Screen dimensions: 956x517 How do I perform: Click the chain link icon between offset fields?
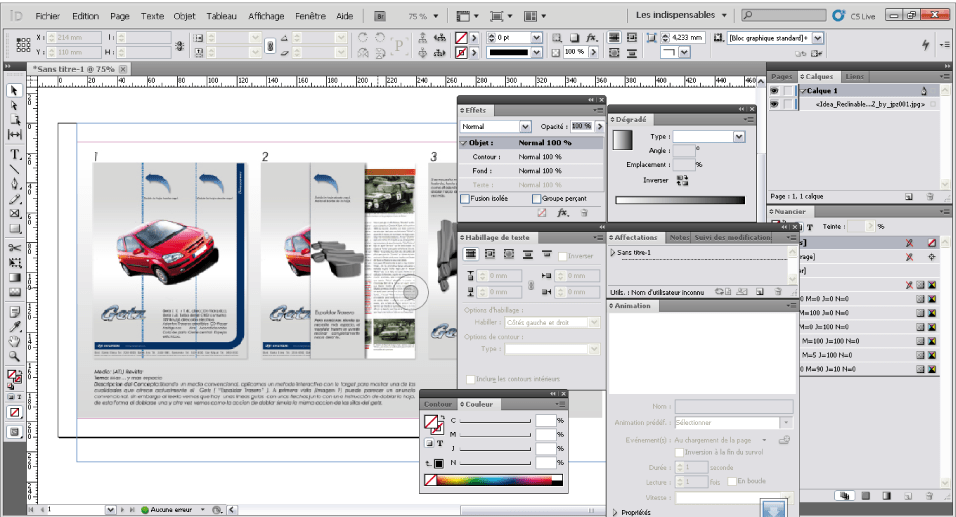point(530,285)
